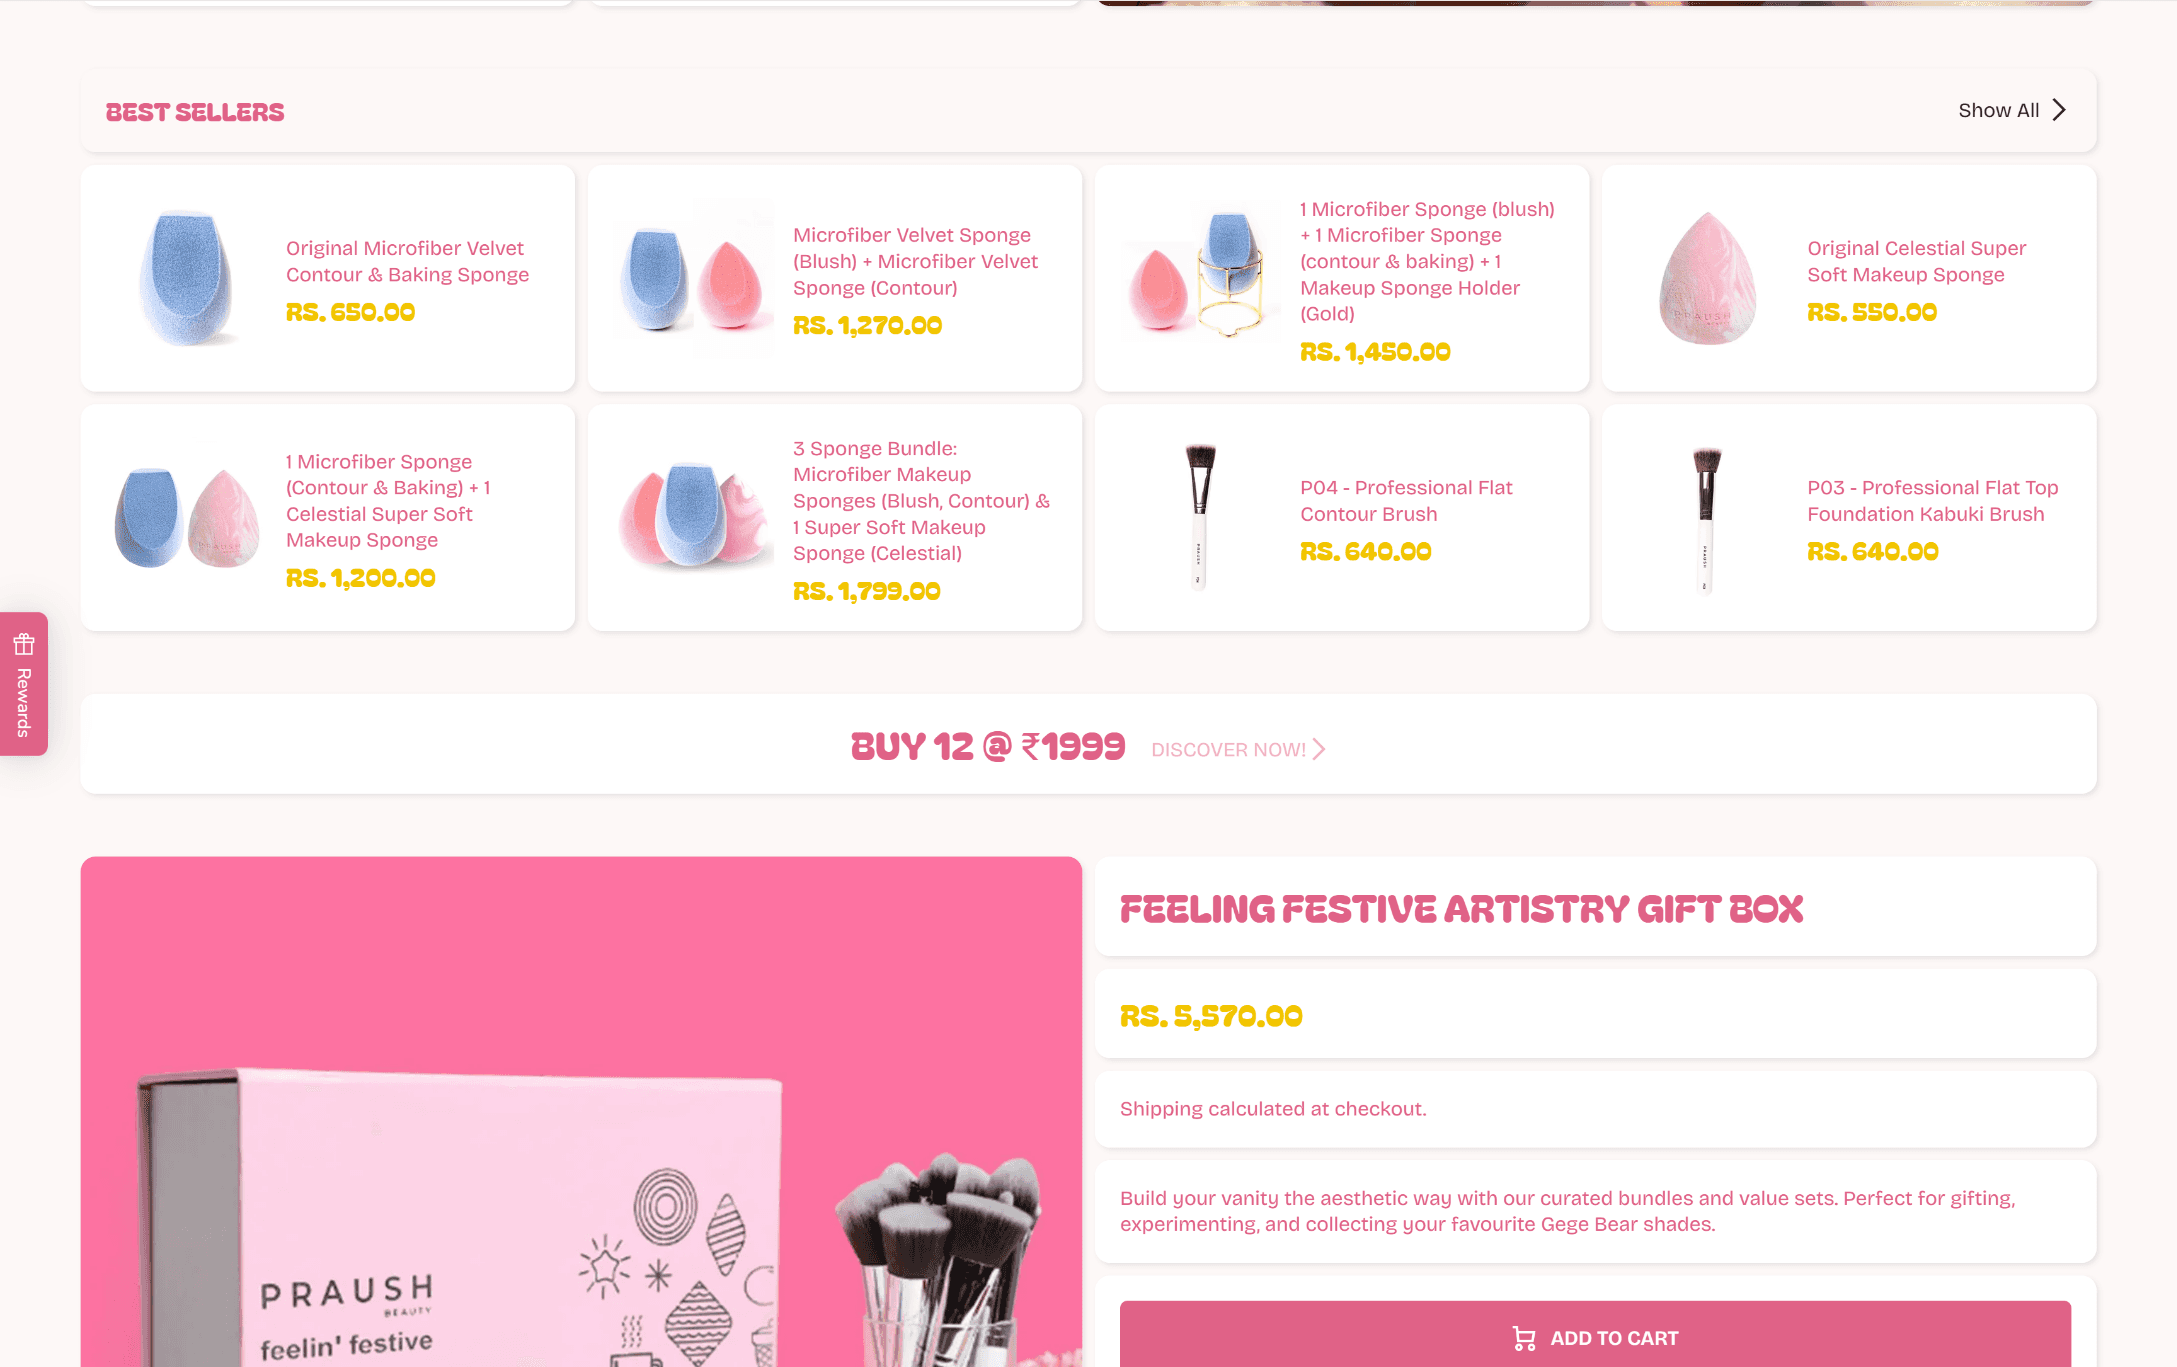This screenshot has width=2177, height=1367.
Task: Add the Festive Gift Box to cart
Action: click(x=1595, y=1337)
